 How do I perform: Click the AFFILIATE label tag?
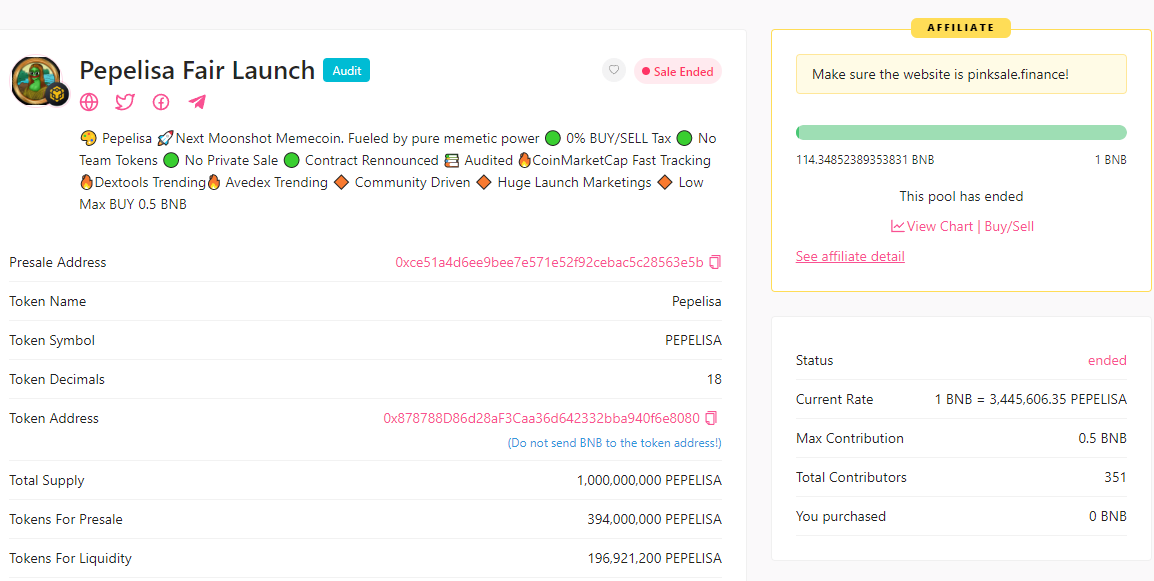pos(961,28)
